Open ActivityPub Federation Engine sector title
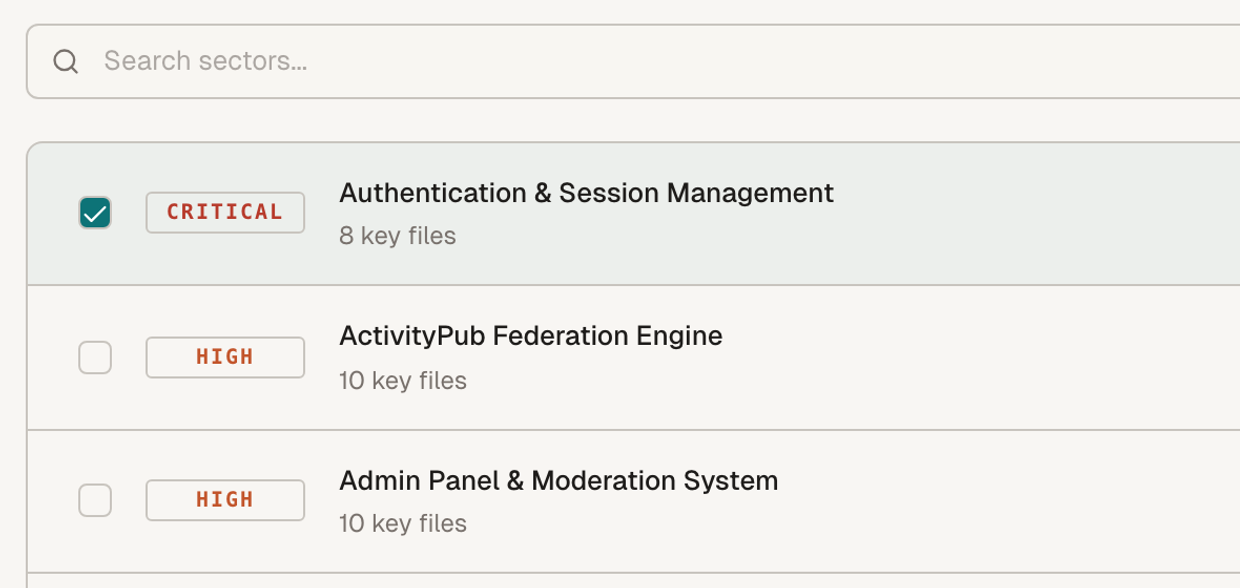 click(531, 336)
